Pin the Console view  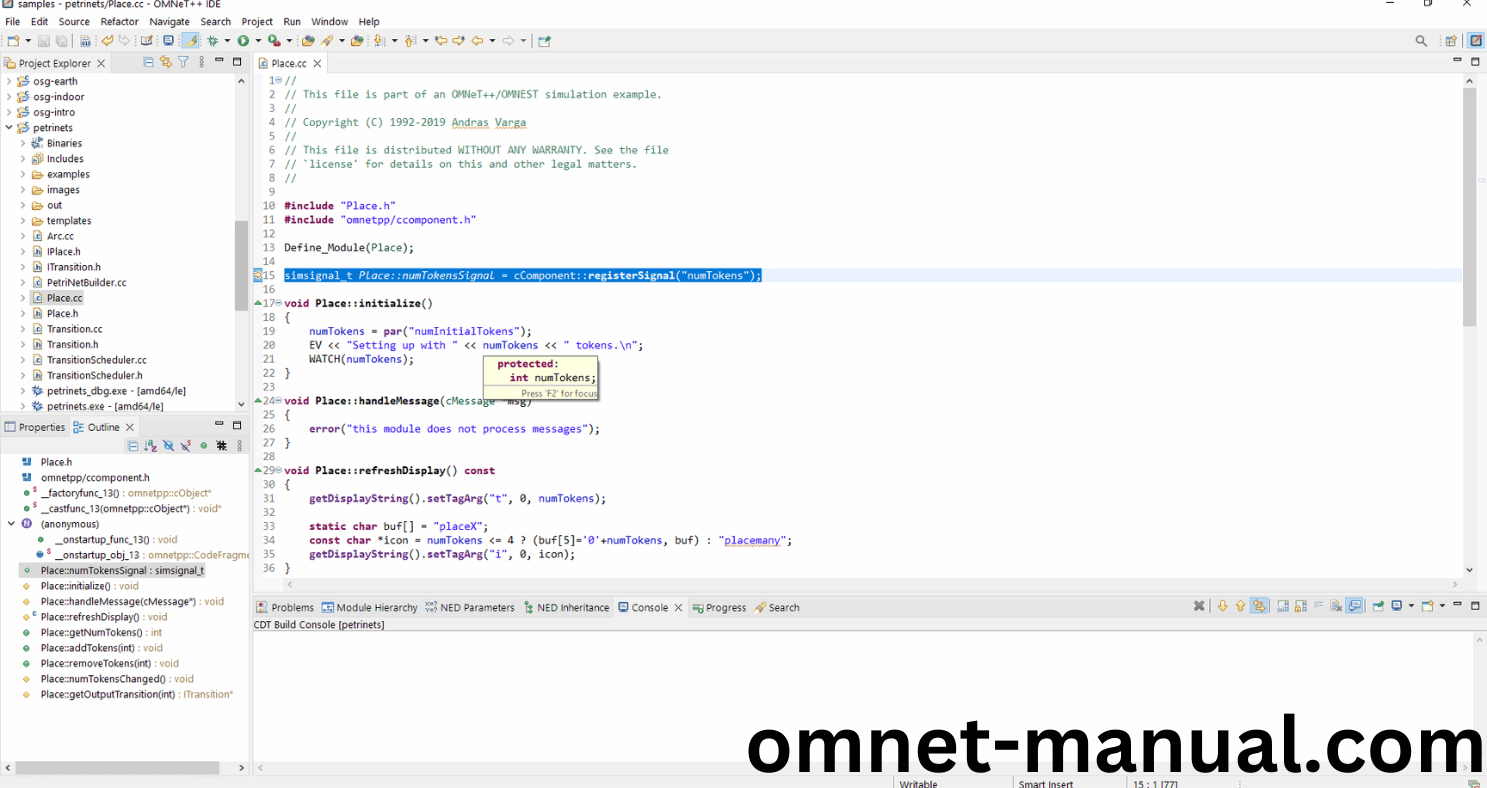[1378, 606]
